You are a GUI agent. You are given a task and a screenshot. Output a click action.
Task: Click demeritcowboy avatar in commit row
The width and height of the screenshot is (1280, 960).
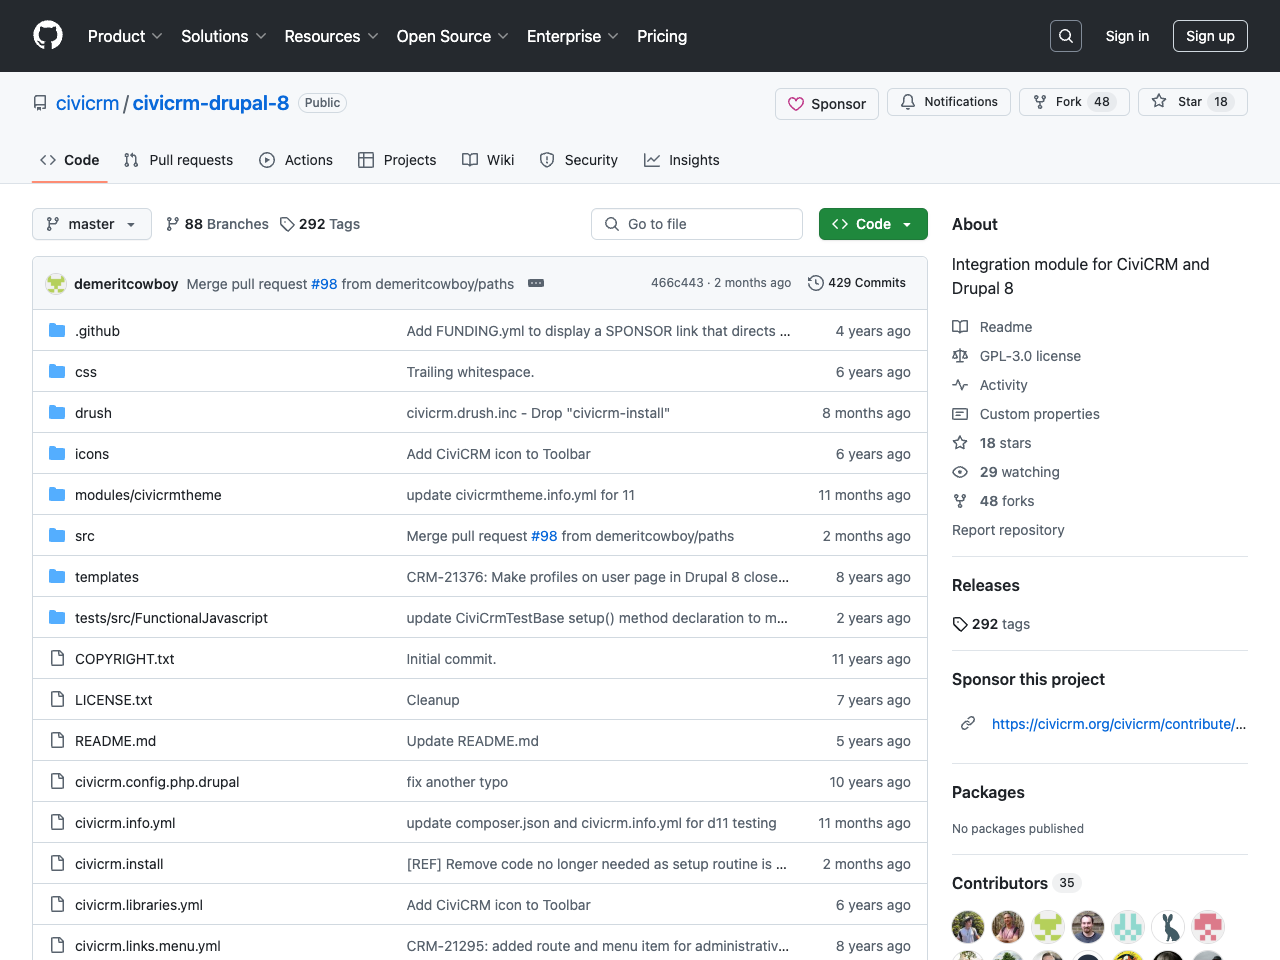coord(56,283)
